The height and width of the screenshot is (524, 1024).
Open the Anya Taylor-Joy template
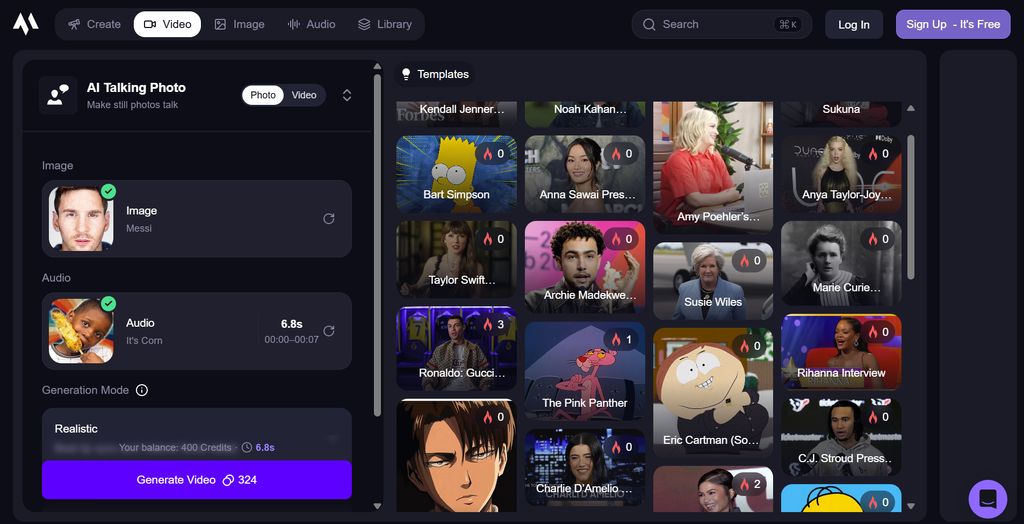coord(841,174)
